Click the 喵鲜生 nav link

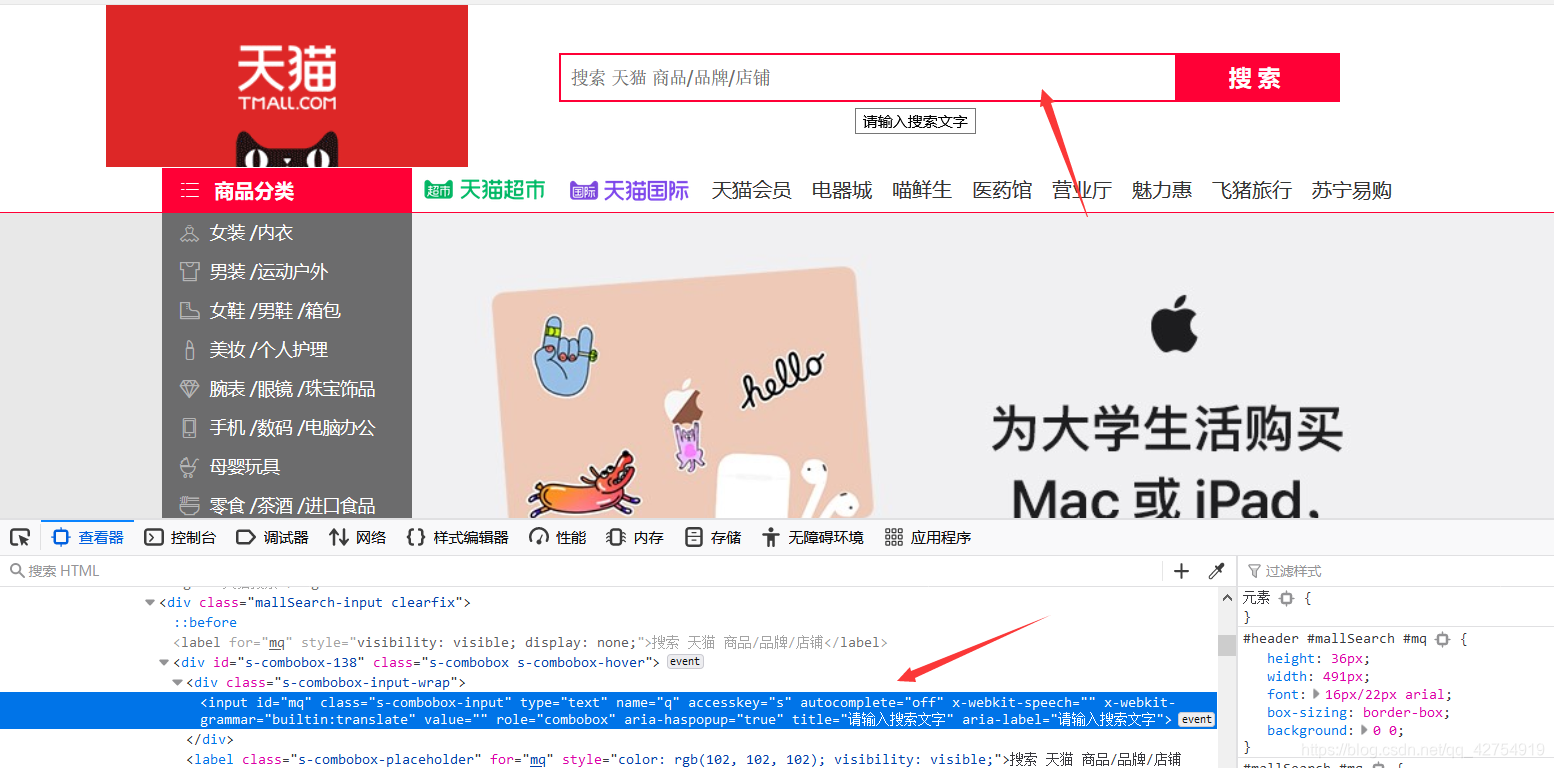click(922, 190)
